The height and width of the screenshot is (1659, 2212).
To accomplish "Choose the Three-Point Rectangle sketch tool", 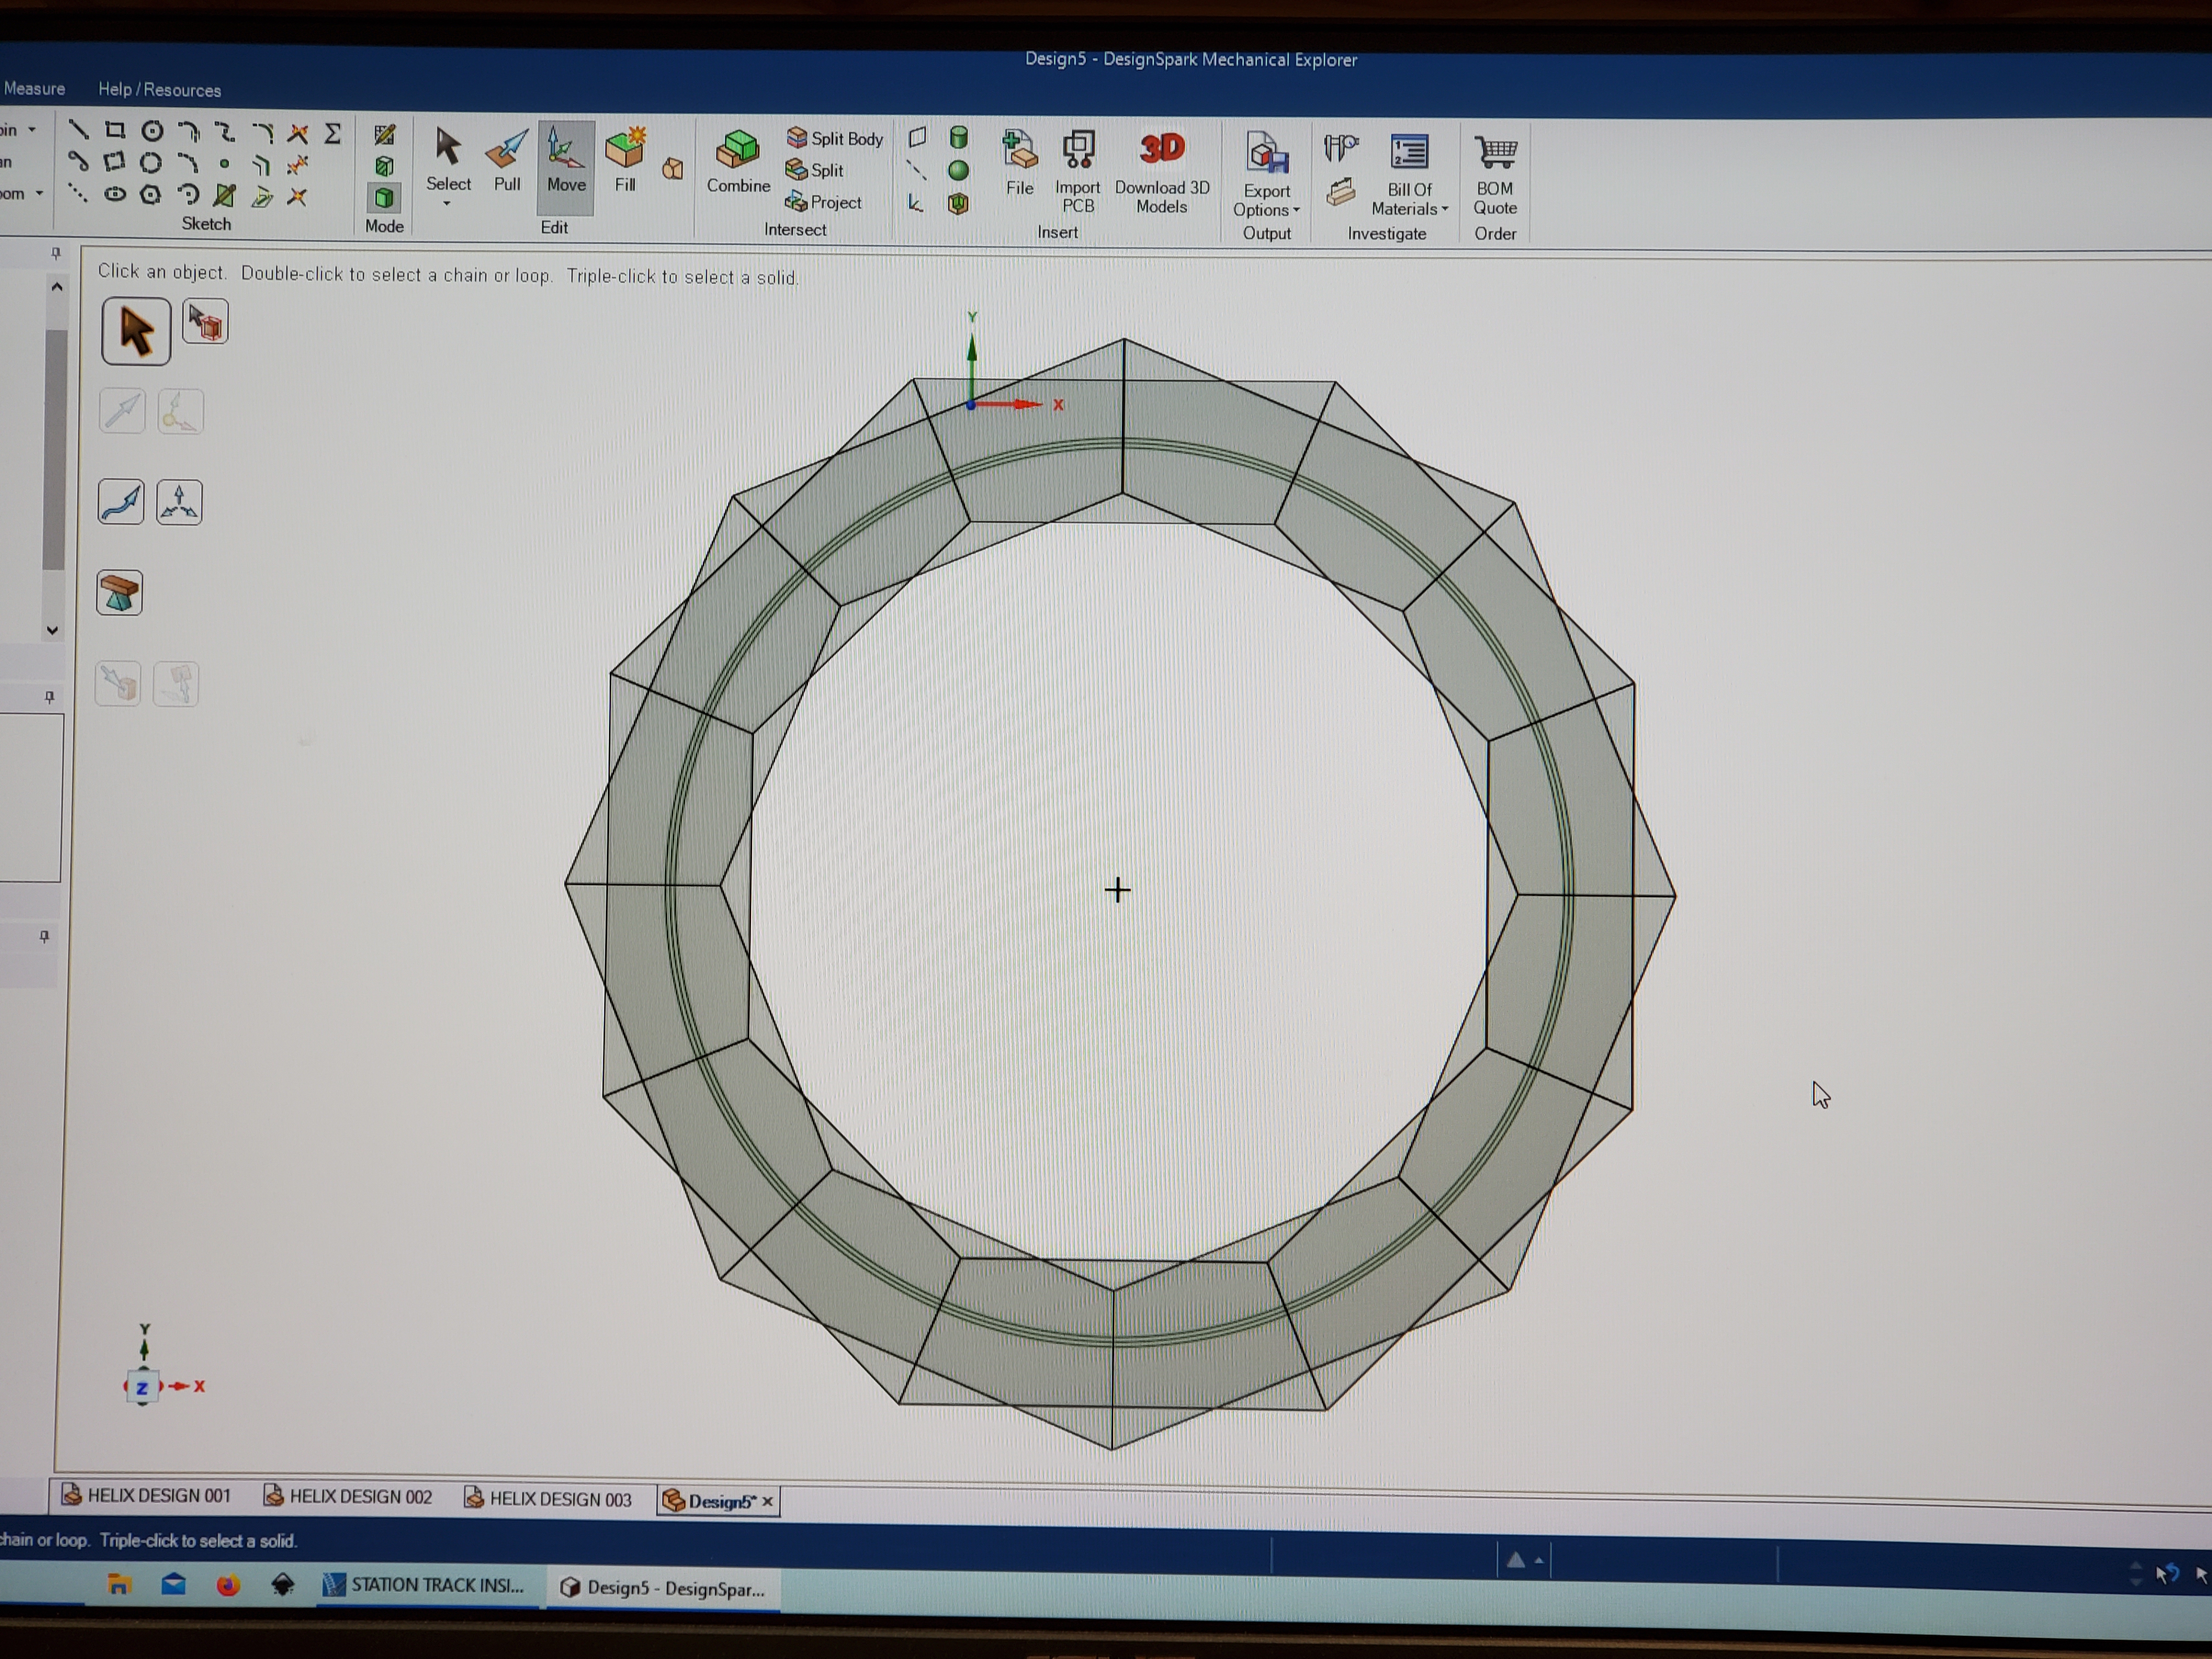I will [x=115, y=162].
